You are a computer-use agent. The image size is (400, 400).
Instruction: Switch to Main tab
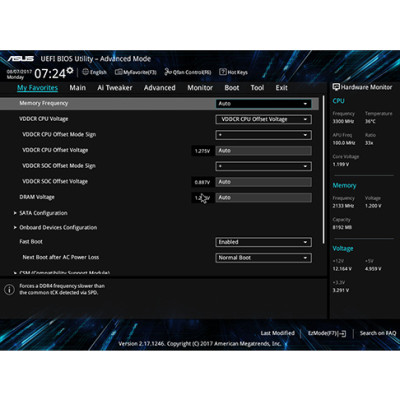tap(78, 88)
